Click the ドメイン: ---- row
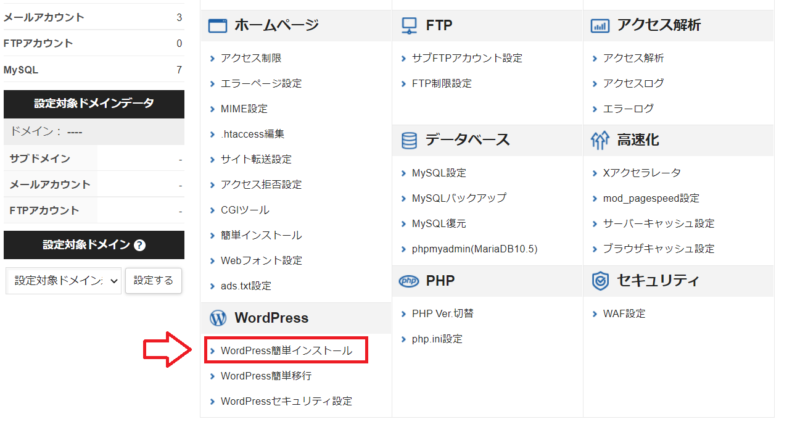800x435 pixels. coord(93,132)
